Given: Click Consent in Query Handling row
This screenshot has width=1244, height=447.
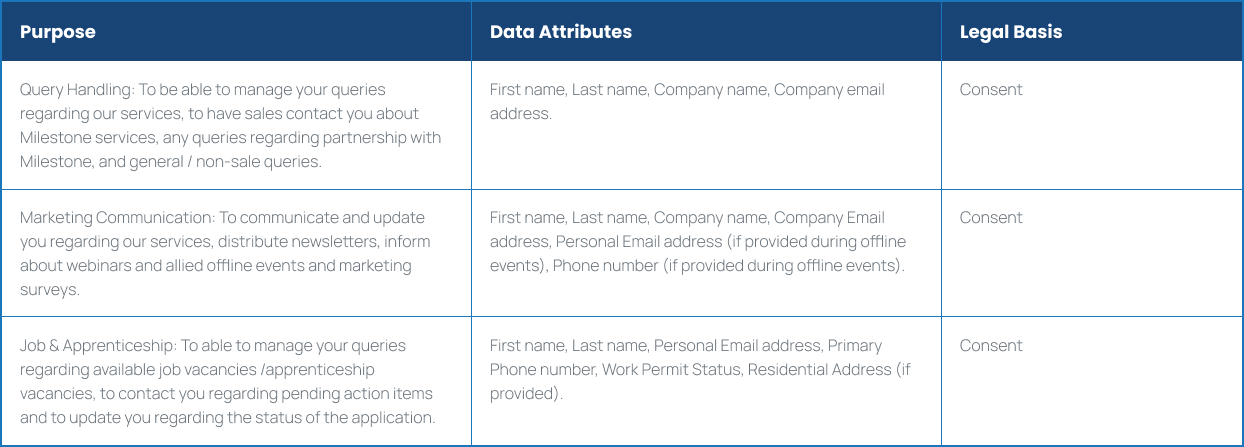Looking at the screenshot, I should (991, 89).
